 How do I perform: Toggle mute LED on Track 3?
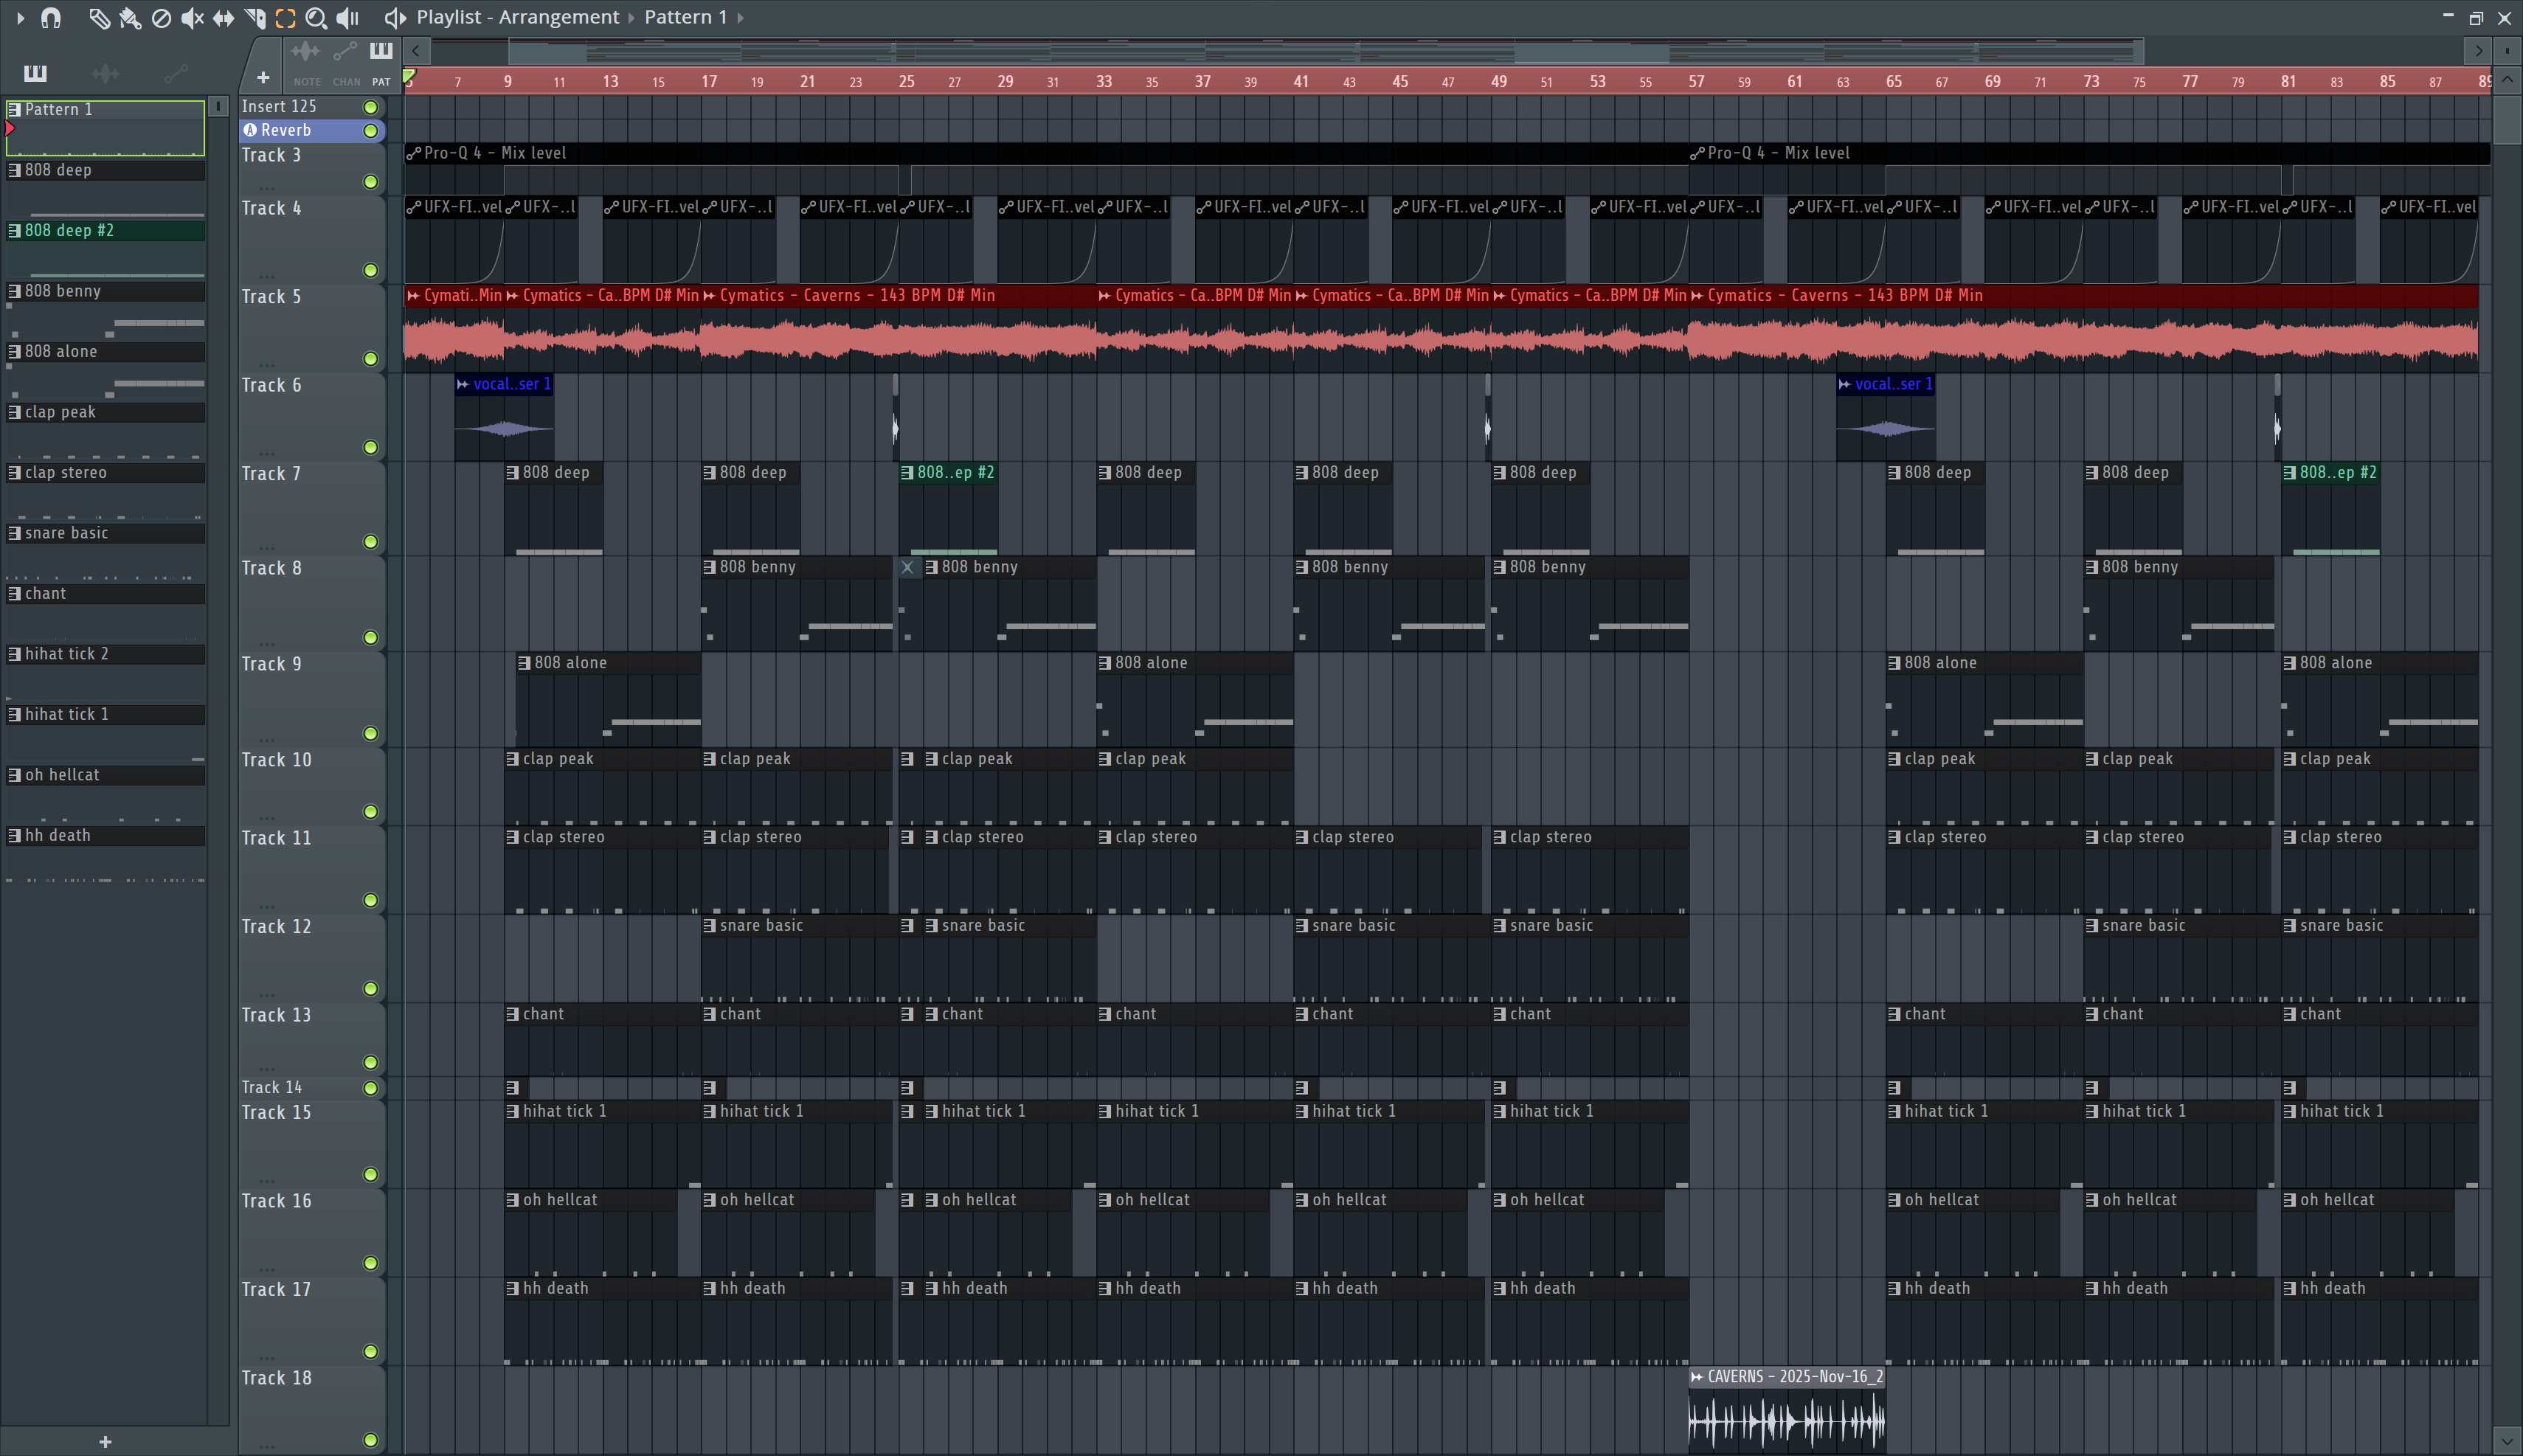(x=371, y=182)
